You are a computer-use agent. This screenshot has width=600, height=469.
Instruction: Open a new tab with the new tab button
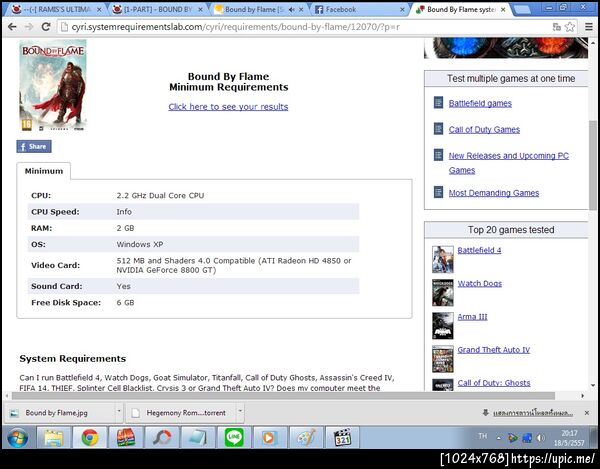tap(521, 10)
